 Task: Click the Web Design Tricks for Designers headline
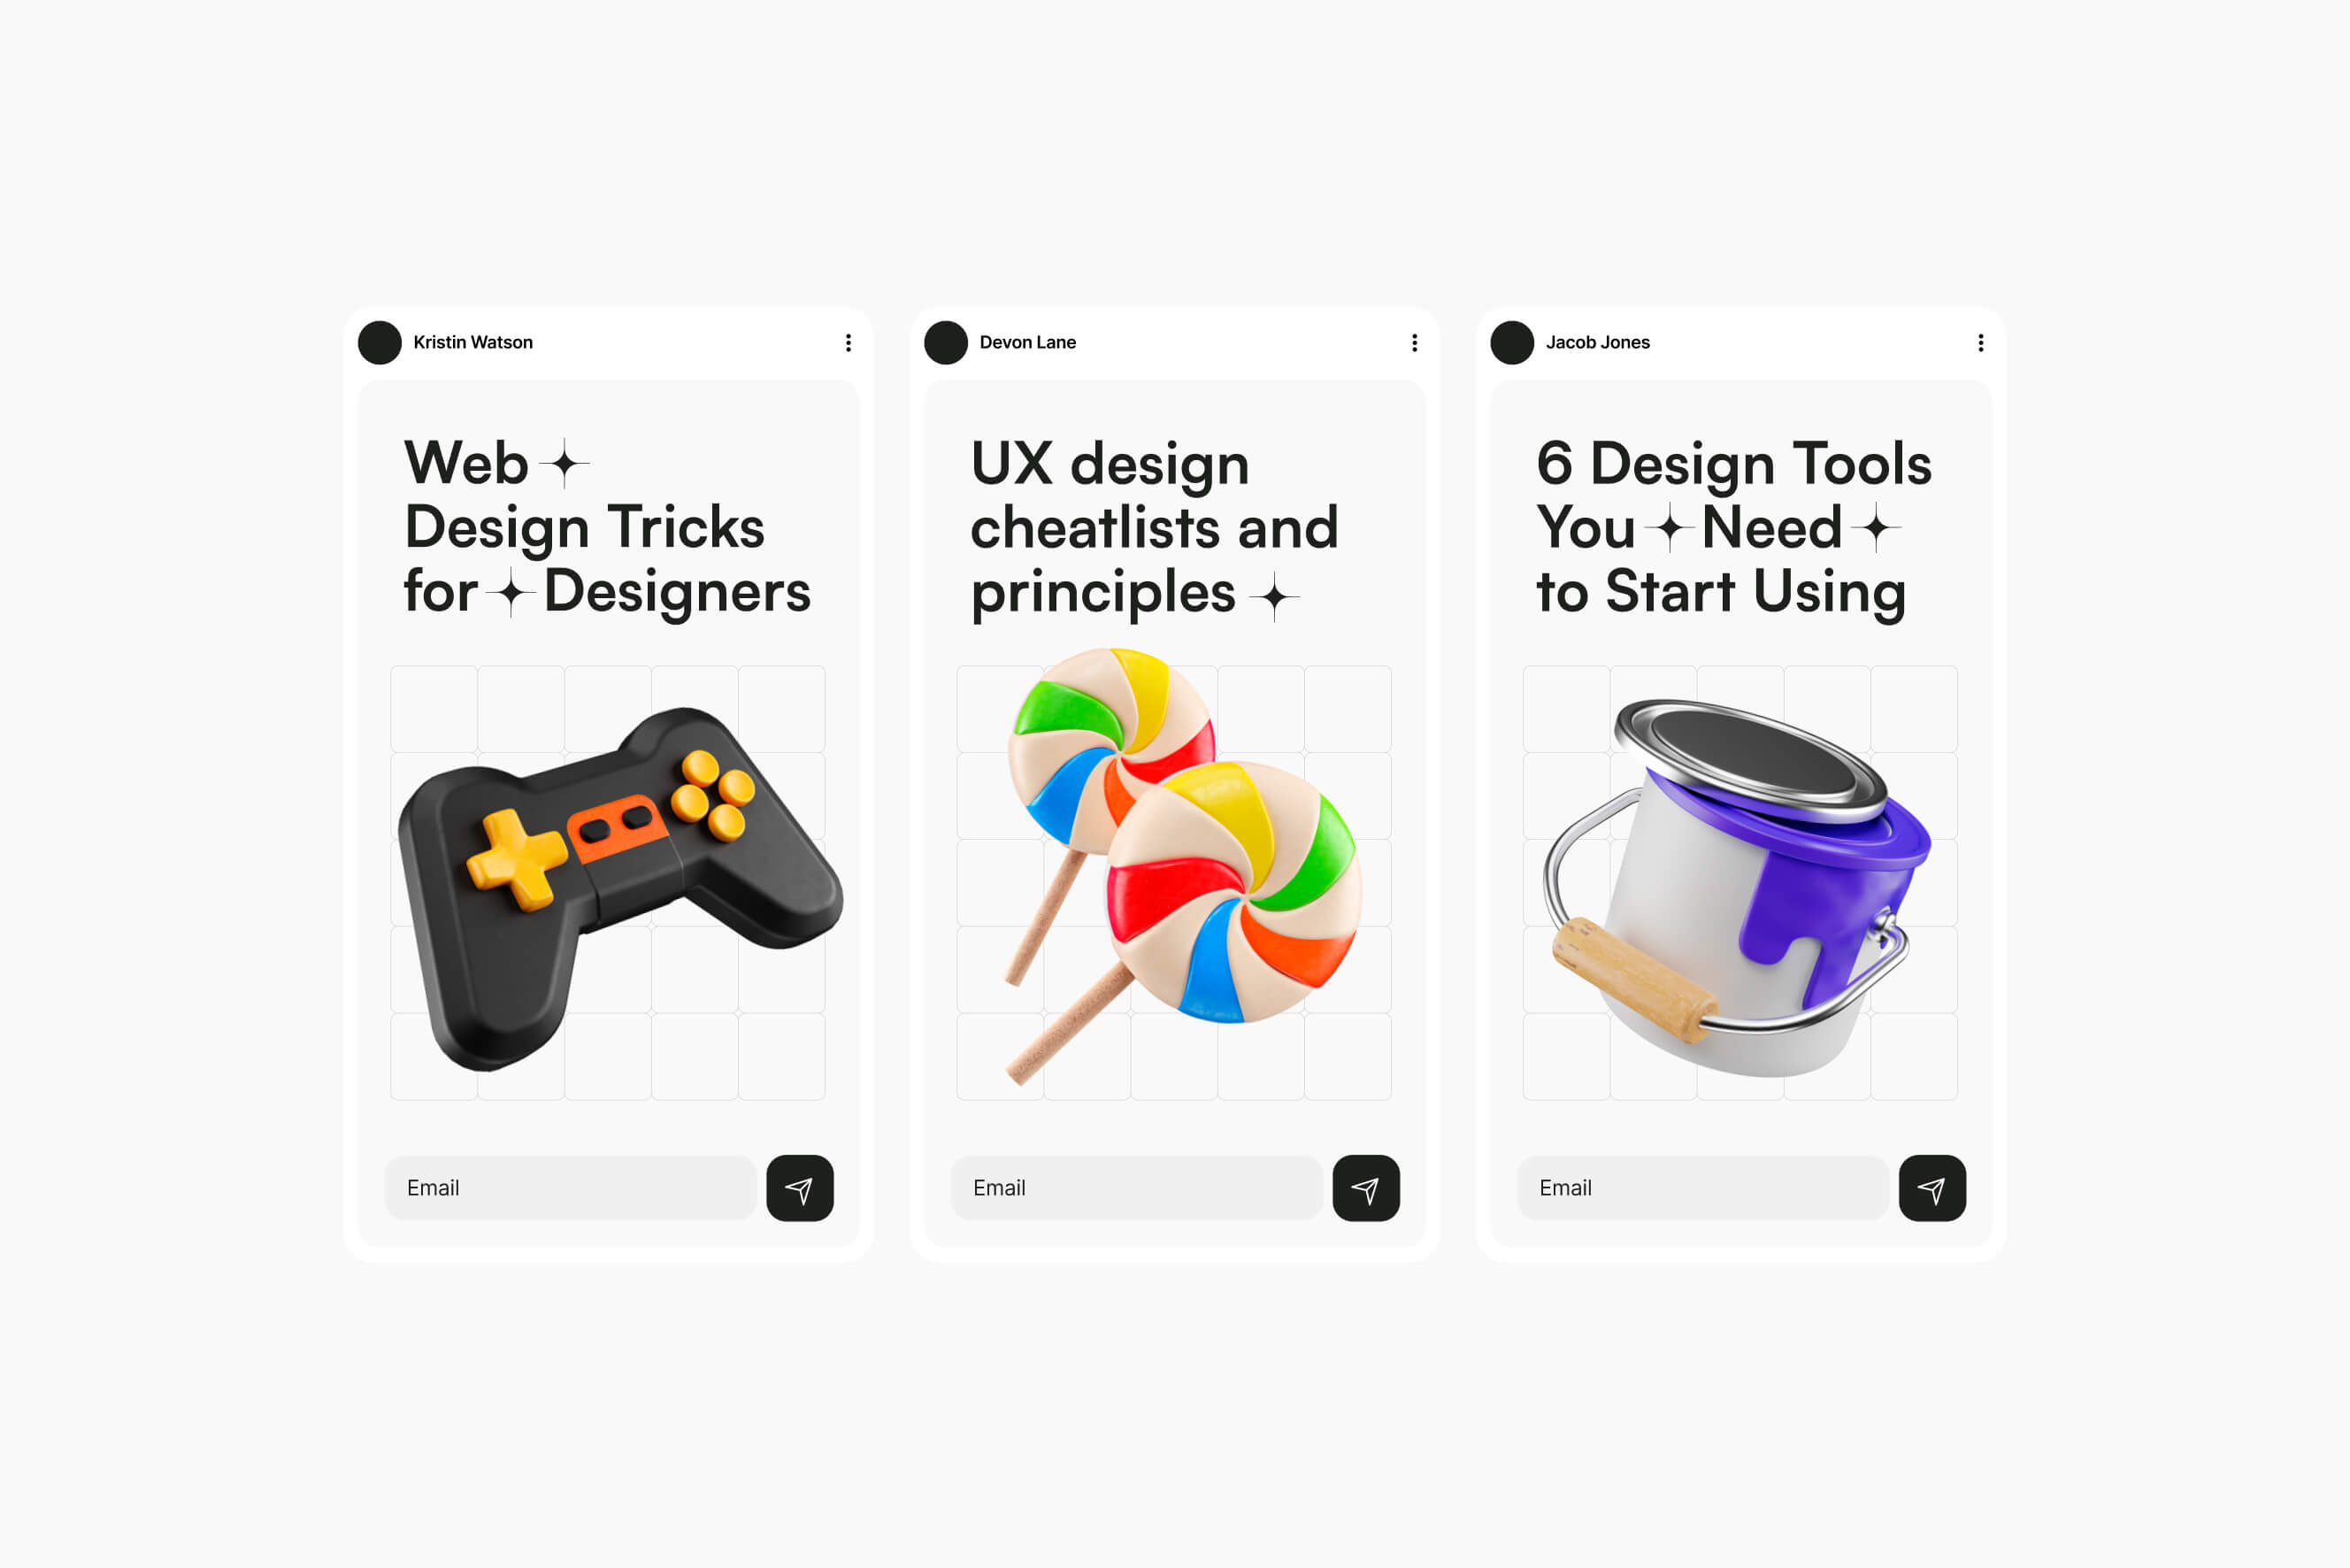point(607,527)
